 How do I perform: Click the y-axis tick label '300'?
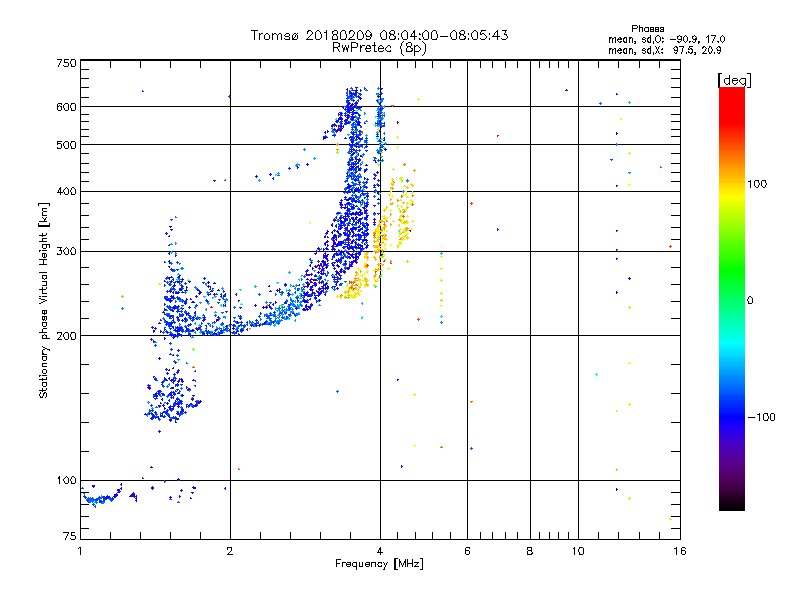coord(66,251)
